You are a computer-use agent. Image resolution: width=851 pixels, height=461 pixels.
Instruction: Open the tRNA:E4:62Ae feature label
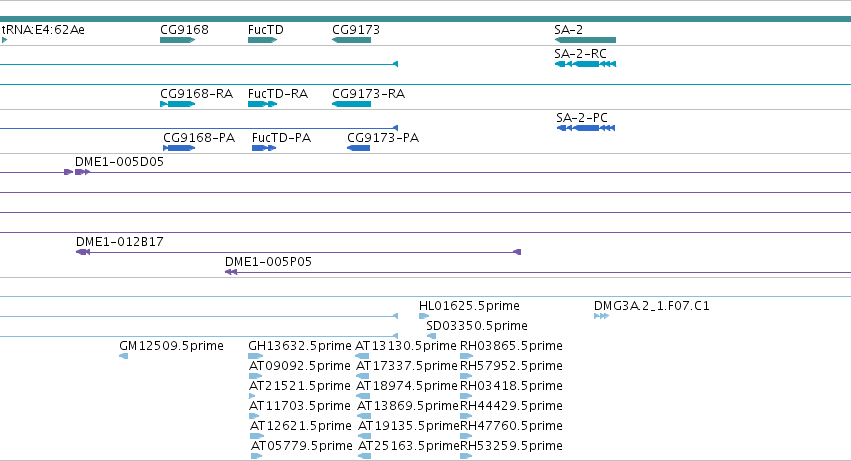pyautogui.click(x=43, y=29)
